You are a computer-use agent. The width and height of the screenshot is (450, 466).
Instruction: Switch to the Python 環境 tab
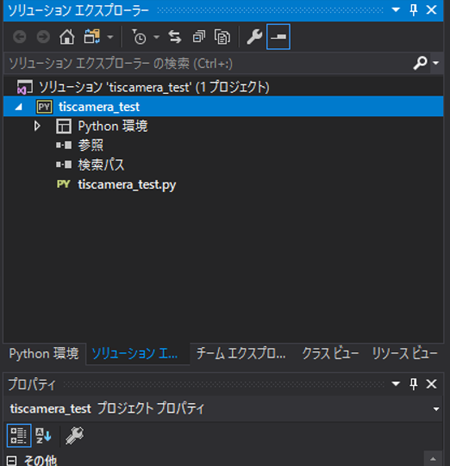click(x=44, y=354)
